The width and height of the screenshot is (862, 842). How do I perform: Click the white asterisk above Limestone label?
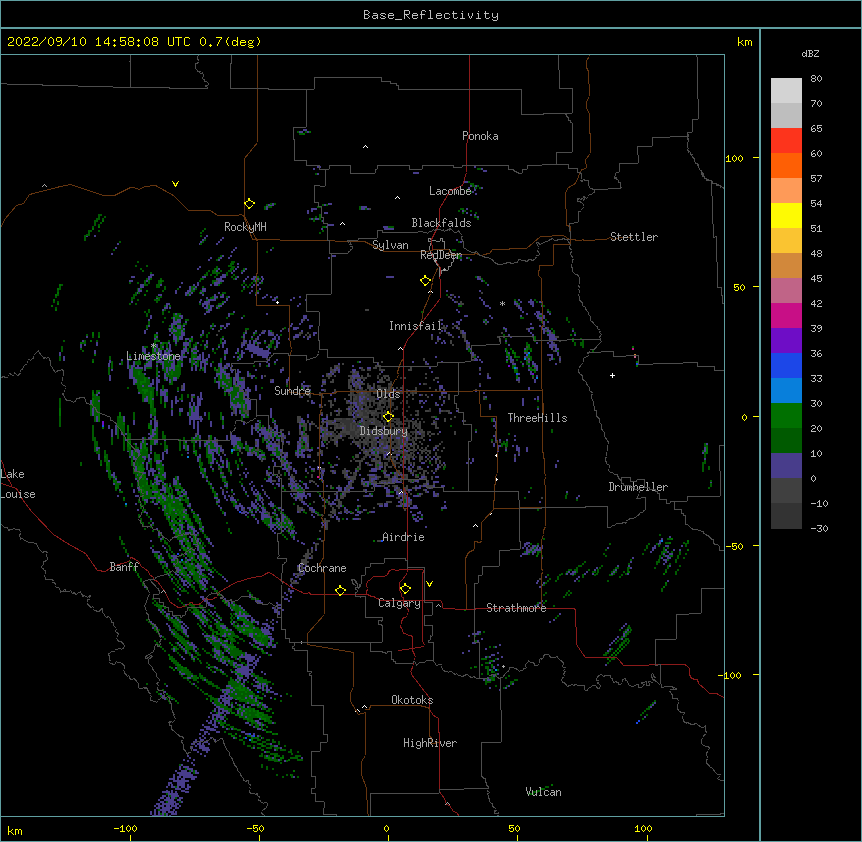(x=154, y=346)
